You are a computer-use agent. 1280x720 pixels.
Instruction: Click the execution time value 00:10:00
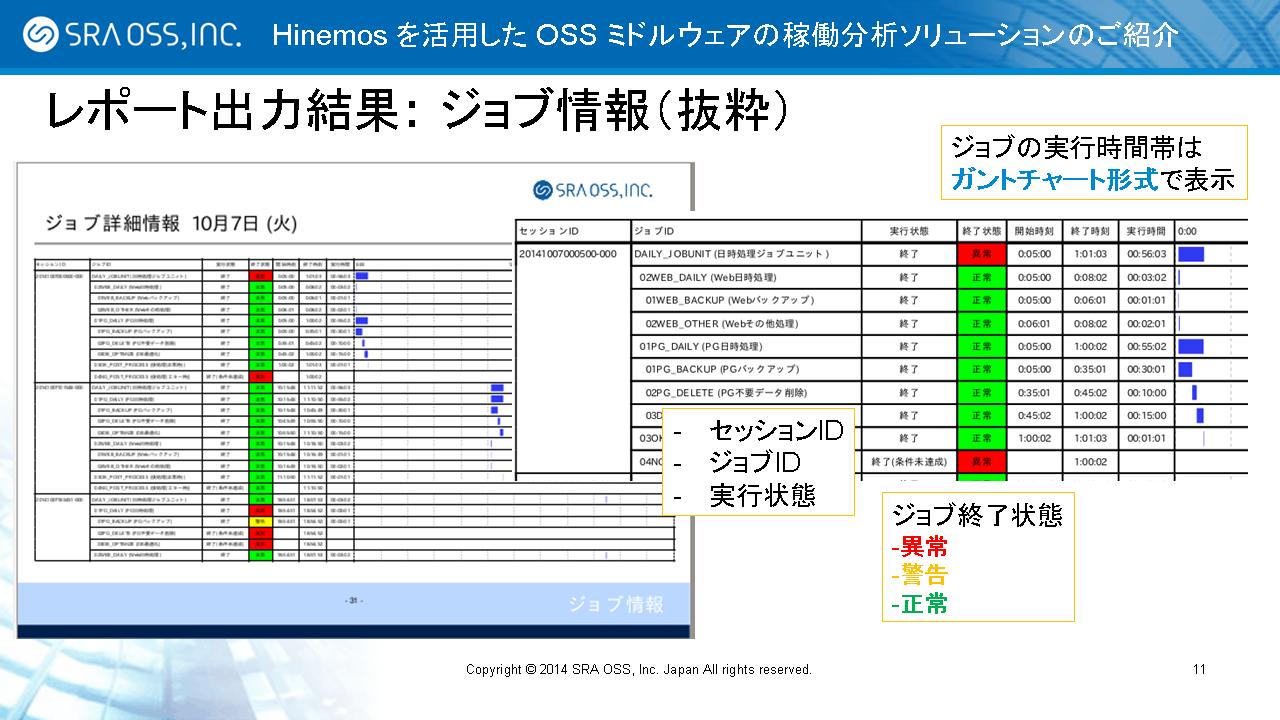(1146, 392)
